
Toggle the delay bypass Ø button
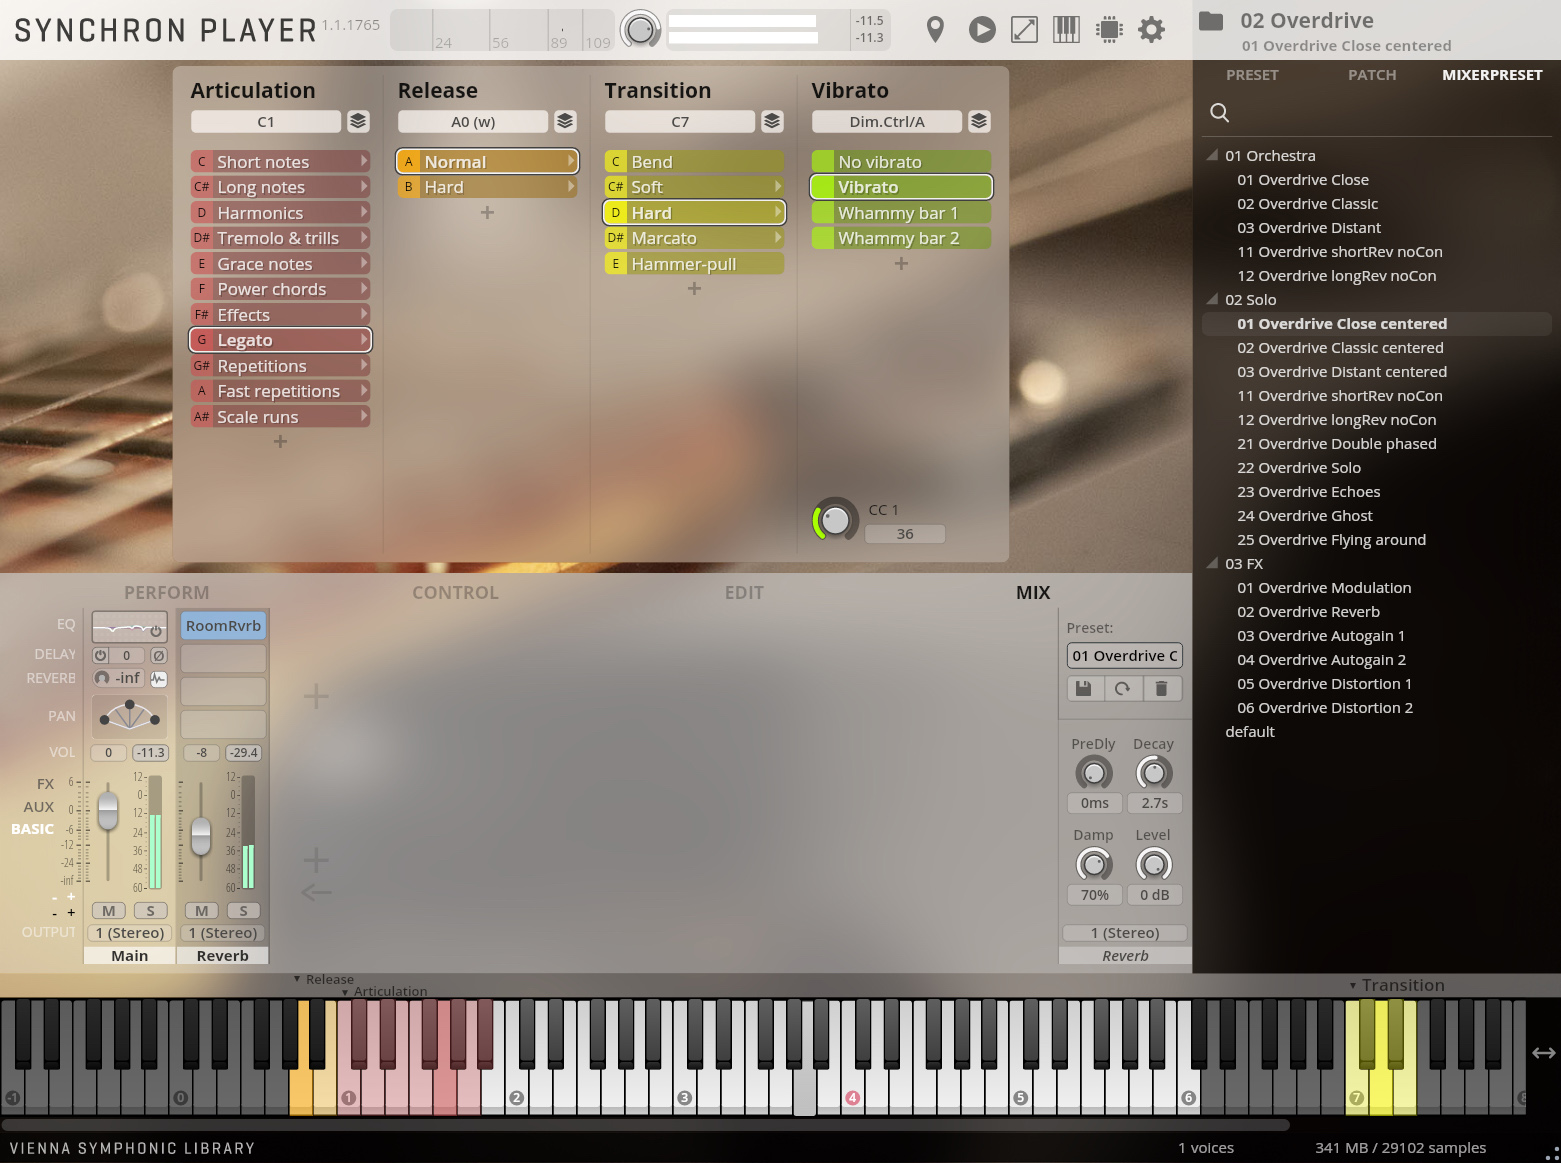[x=156, y=655]
